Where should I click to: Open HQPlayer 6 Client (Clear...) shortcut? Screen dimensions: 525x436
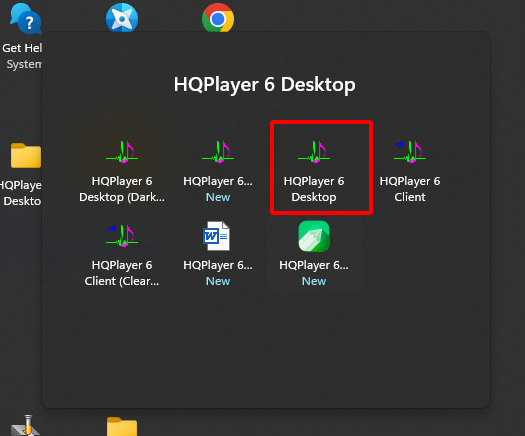(122, 255)
